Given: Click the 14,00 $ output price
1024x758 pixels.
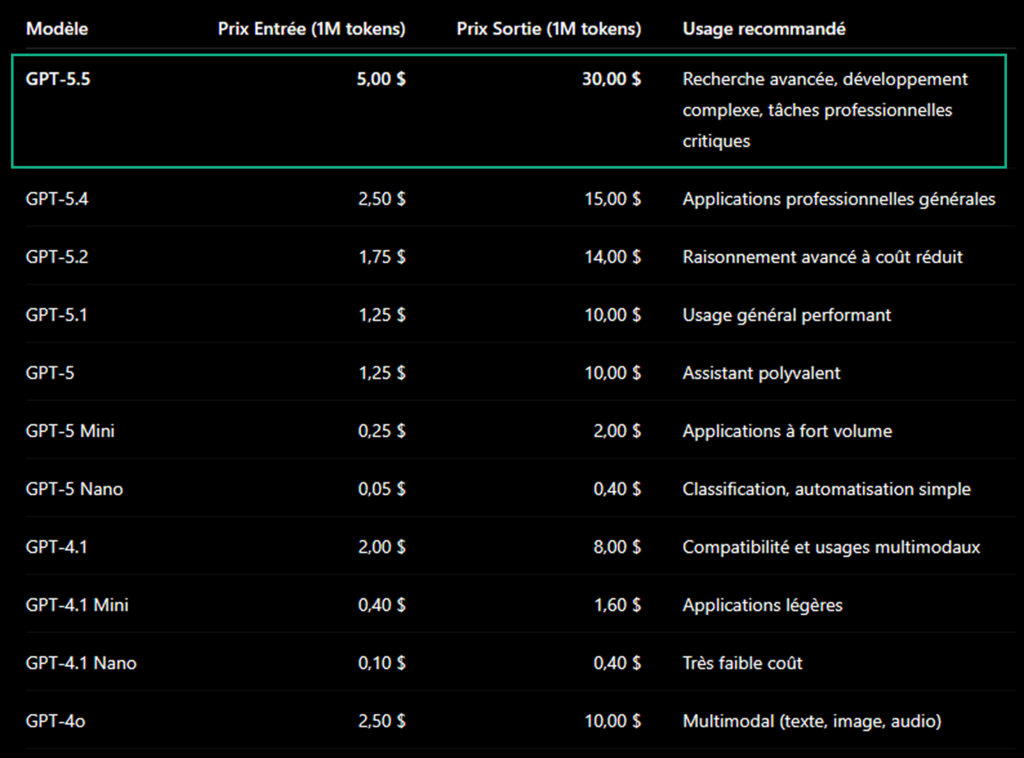Looking at the screenshot, I should tap(613, 257).
